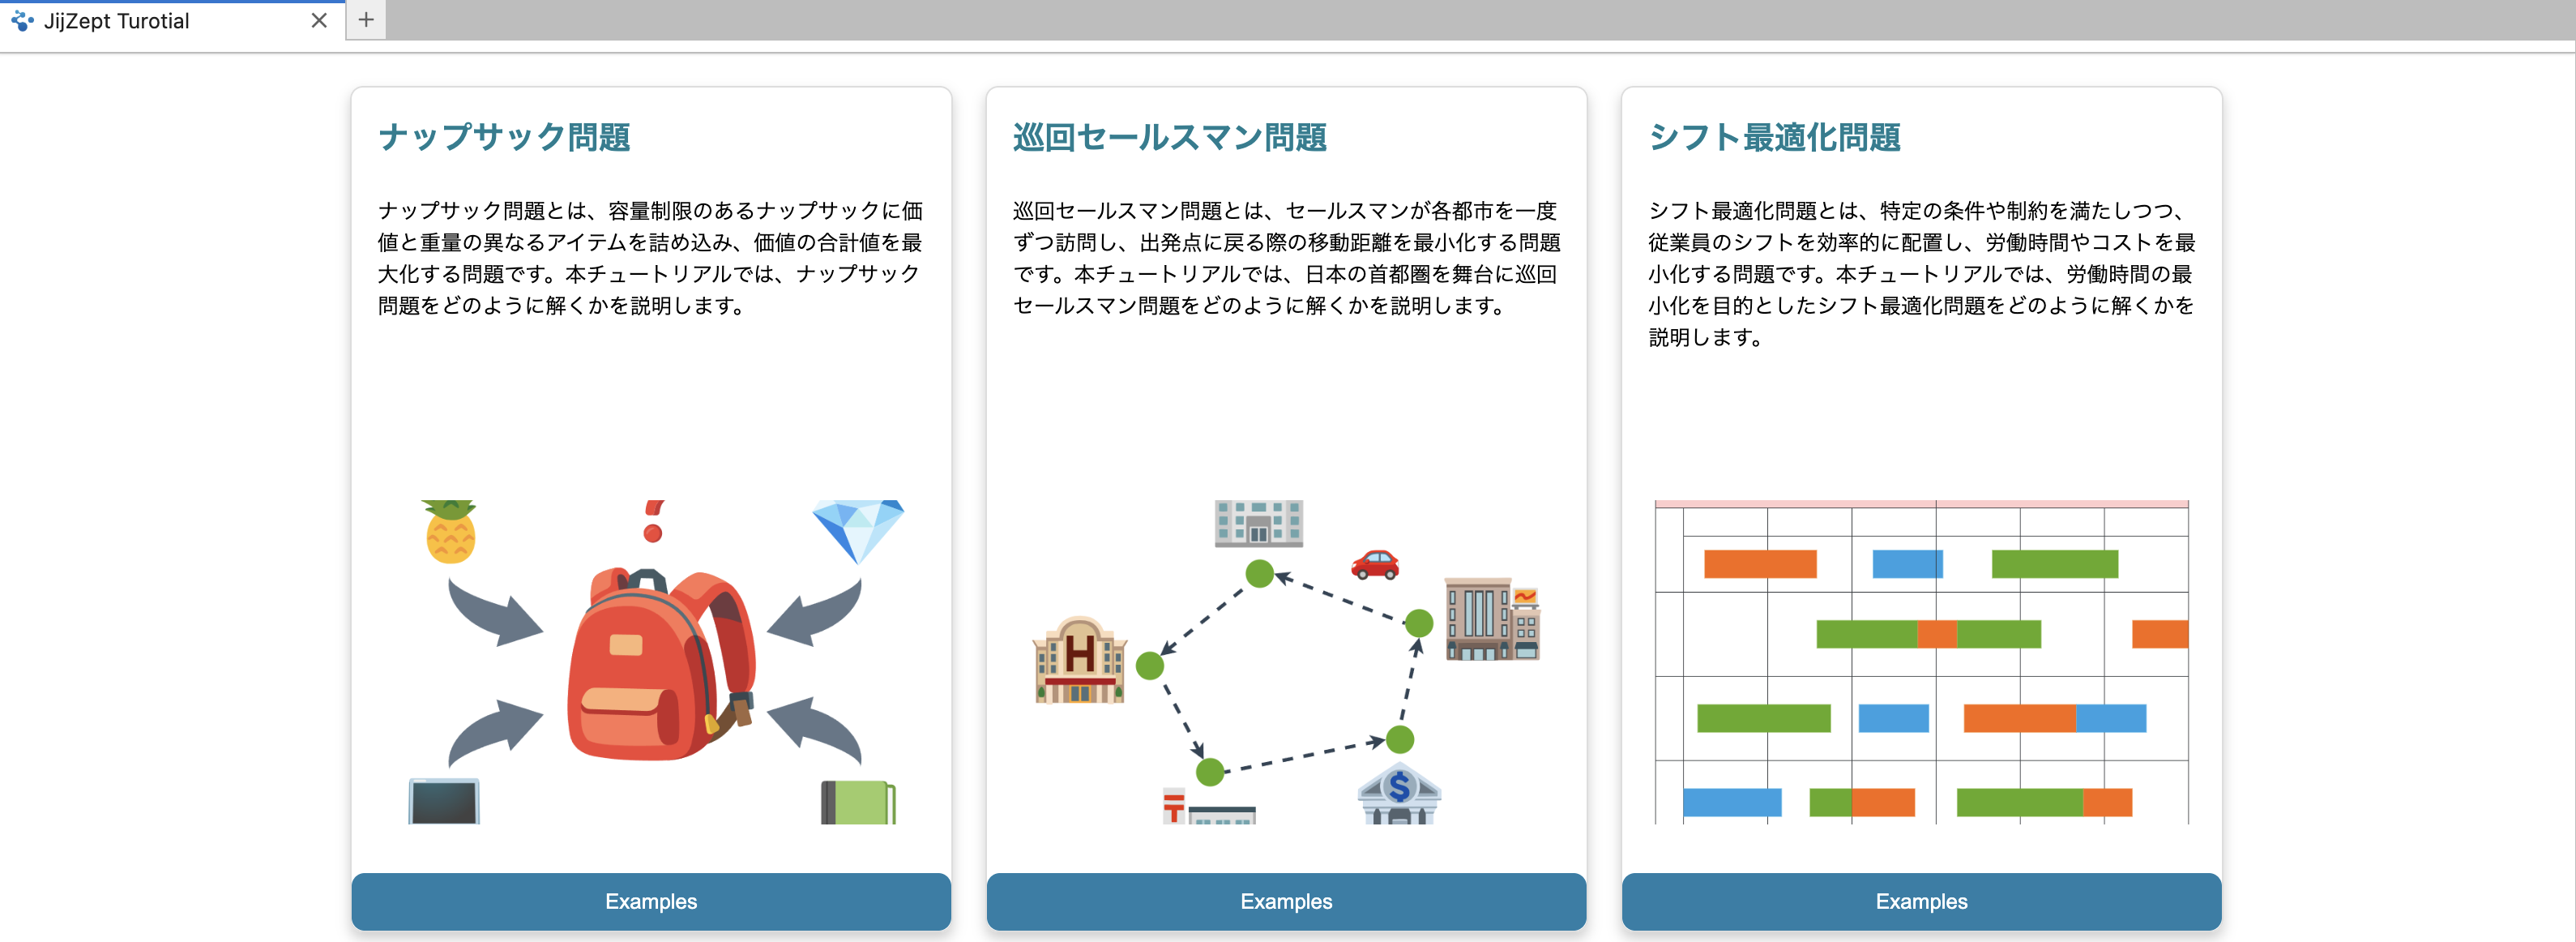Click the laptop computer icon
This screenshot has width=2576, height=942.
point(444,802)
